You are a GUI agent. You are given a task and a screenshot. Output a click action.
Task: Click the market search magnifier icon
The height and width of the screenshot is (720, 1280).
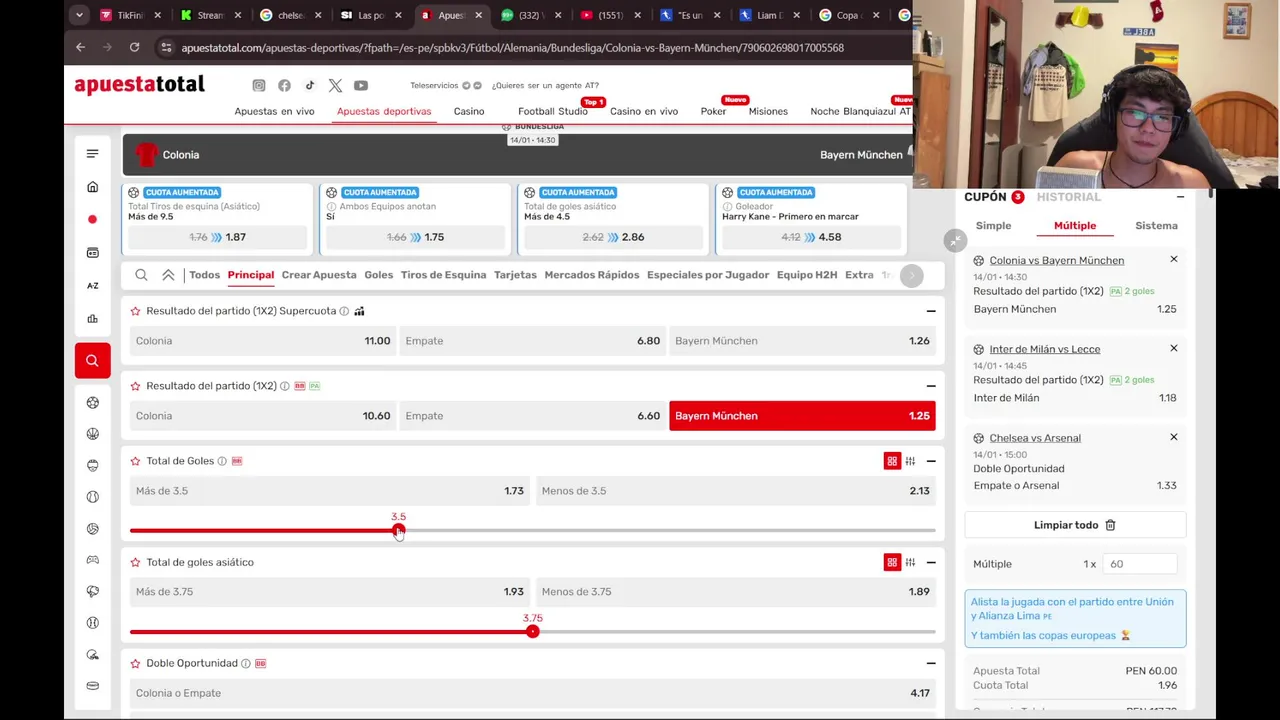click(141, 275)
